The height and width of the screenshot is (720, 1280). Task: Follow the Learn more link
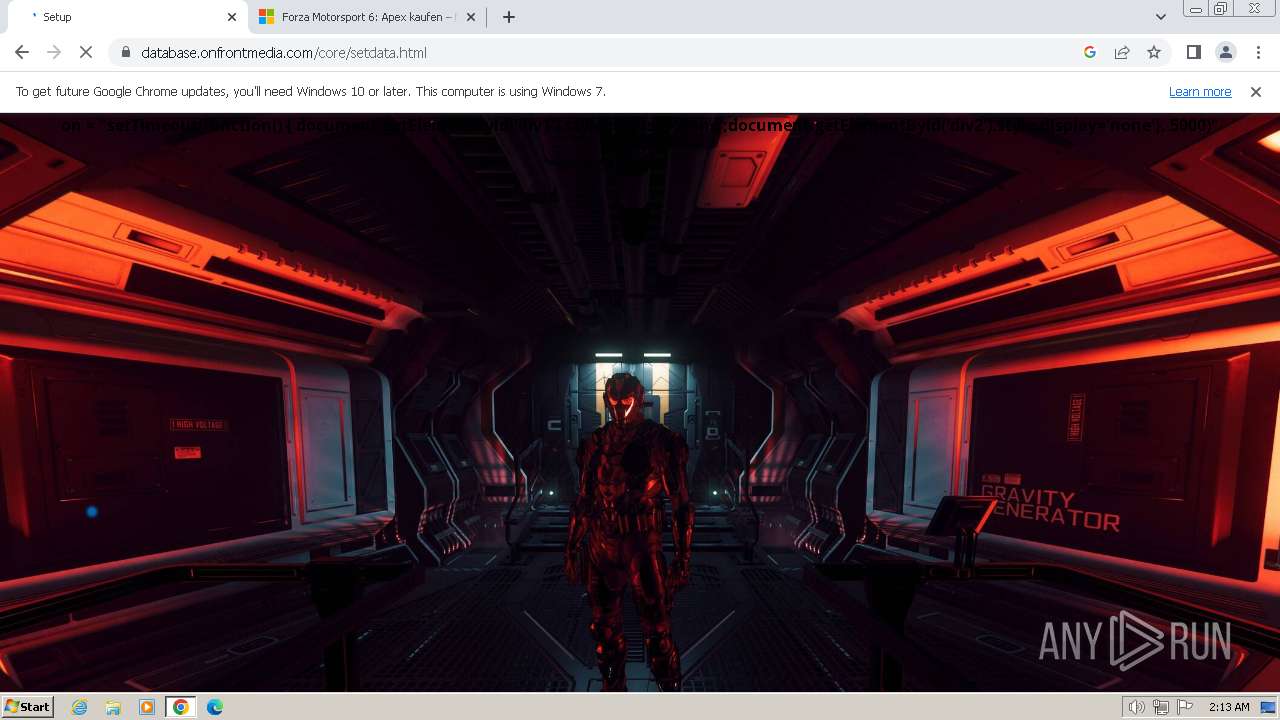[1199, 91]
